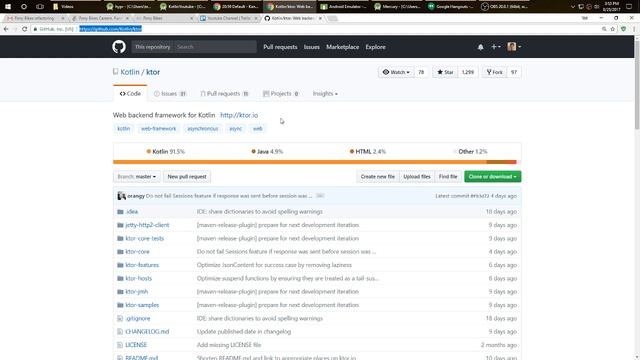Open Cortana search circle in taskbar
Screen dimensions: 640x360
pyautogui.click(x=24, y=7)
